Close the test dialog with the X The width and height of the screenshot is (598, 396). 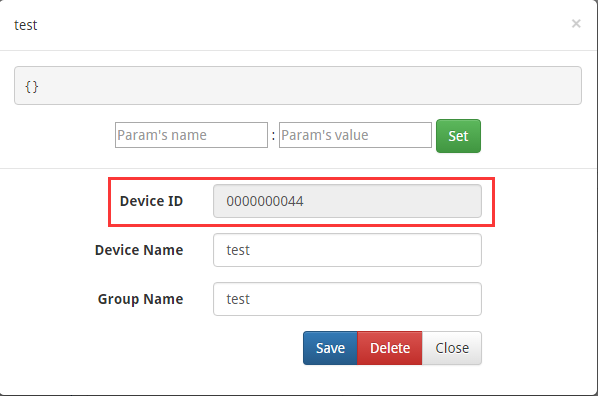tap(576, 24)
